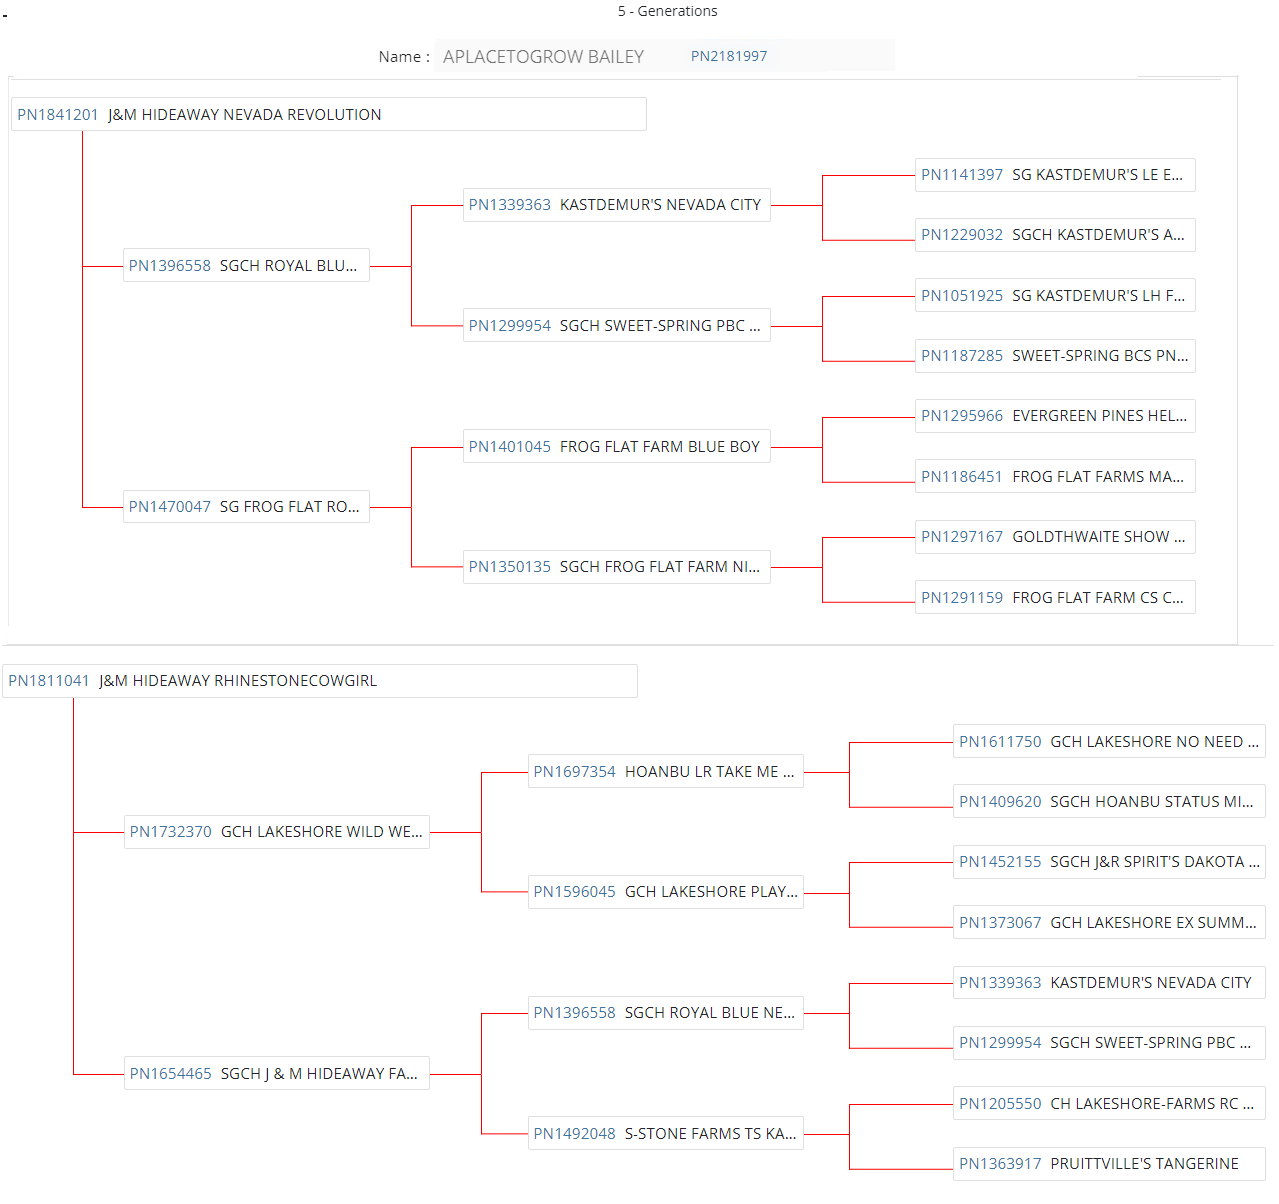Select PN1492048 S-STONE FARMS TS KA...
The image size is (1279, 1204).
point(664,1134)
